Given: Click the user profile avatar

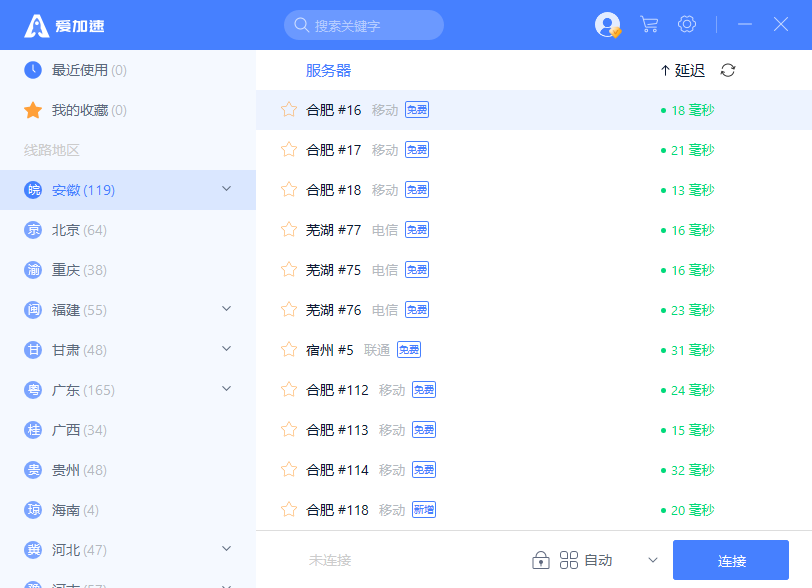Looking at the screenshot, I should 607,25.
